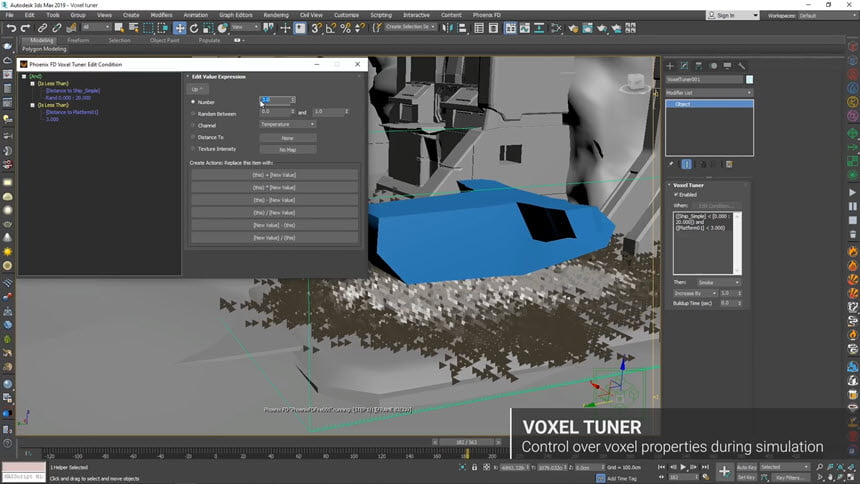Select the Distance to Platform01 tree entry
The height and width of the screenshot is (484, 860).
pyautogui.click(x=72, y=112)
